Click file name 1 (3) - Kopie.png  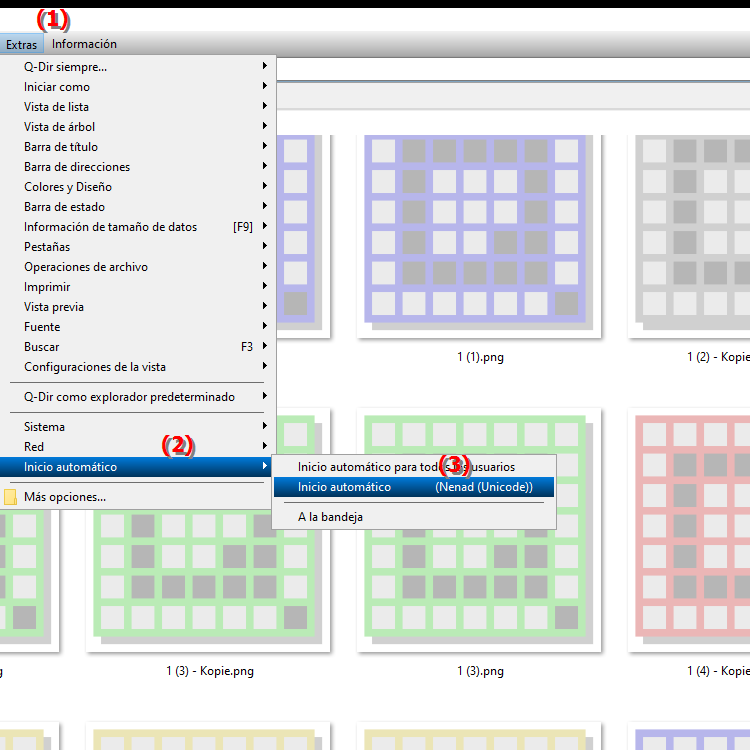coord(210,671)
